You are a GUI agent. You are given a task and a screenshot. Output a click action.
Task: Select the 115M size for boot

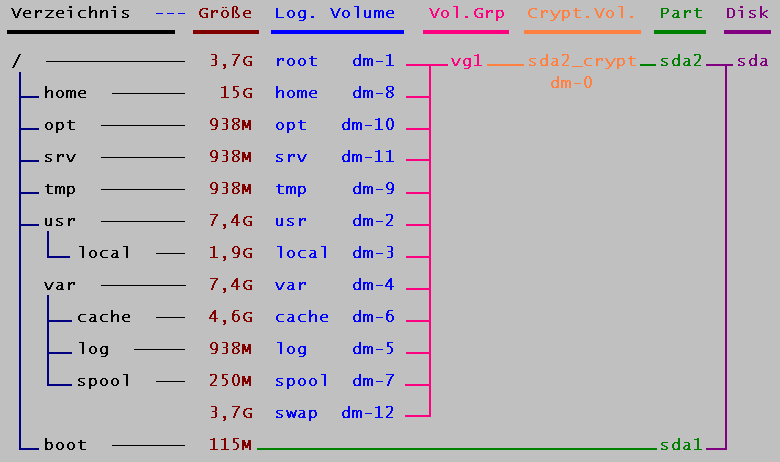point(230,445)
